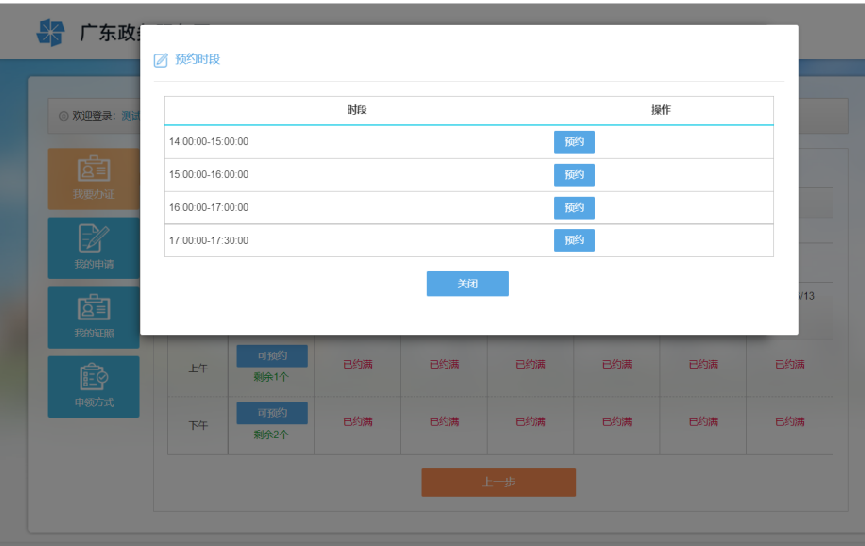Click the 预约时段 dialog title
The image size is (865, 546).
click(x=197, y=60)
